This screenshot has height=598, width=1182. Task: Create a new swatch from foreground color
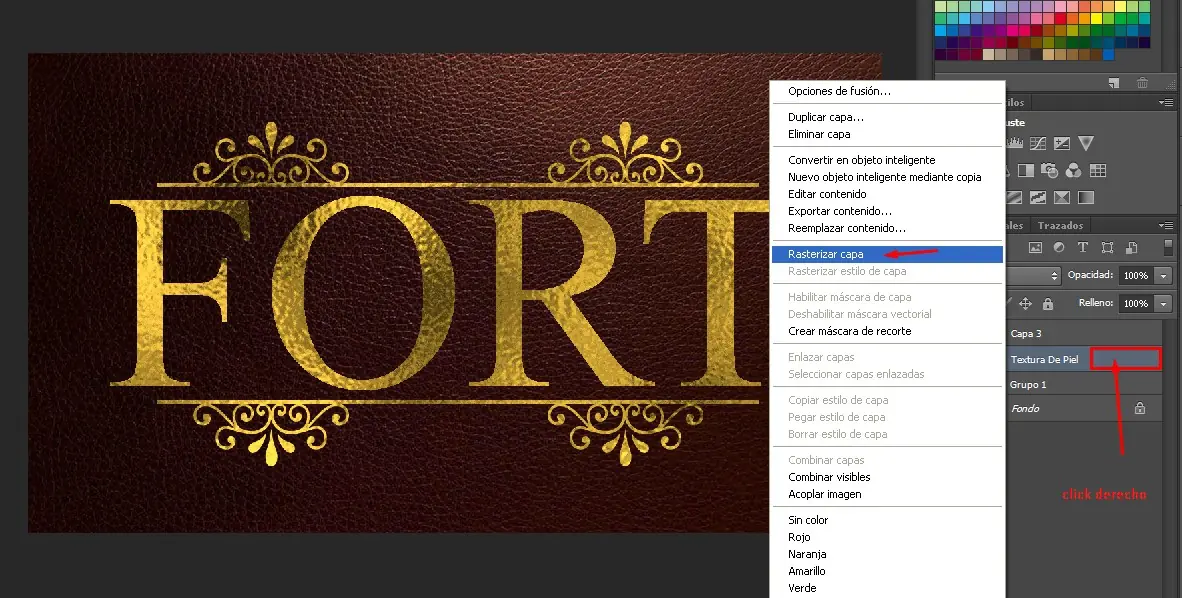[x=1113, y=83]
